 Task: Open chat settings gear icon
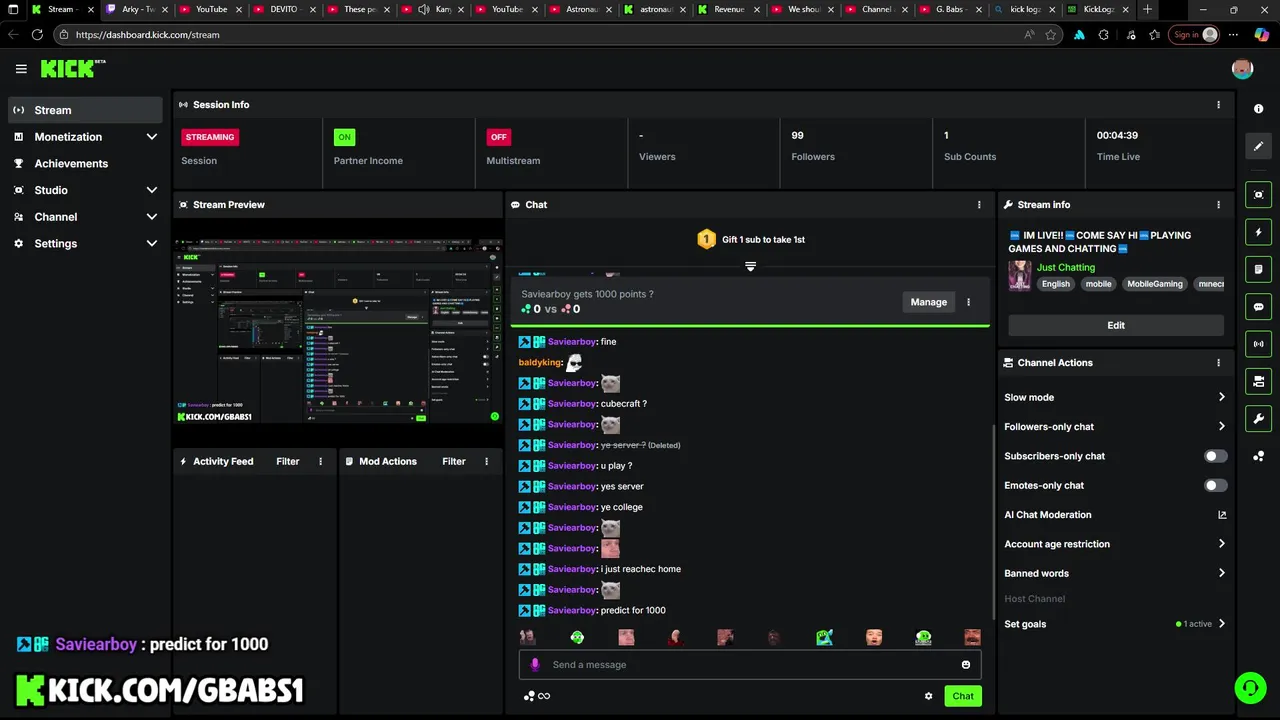pyautogui.click(x=928, y=696)
